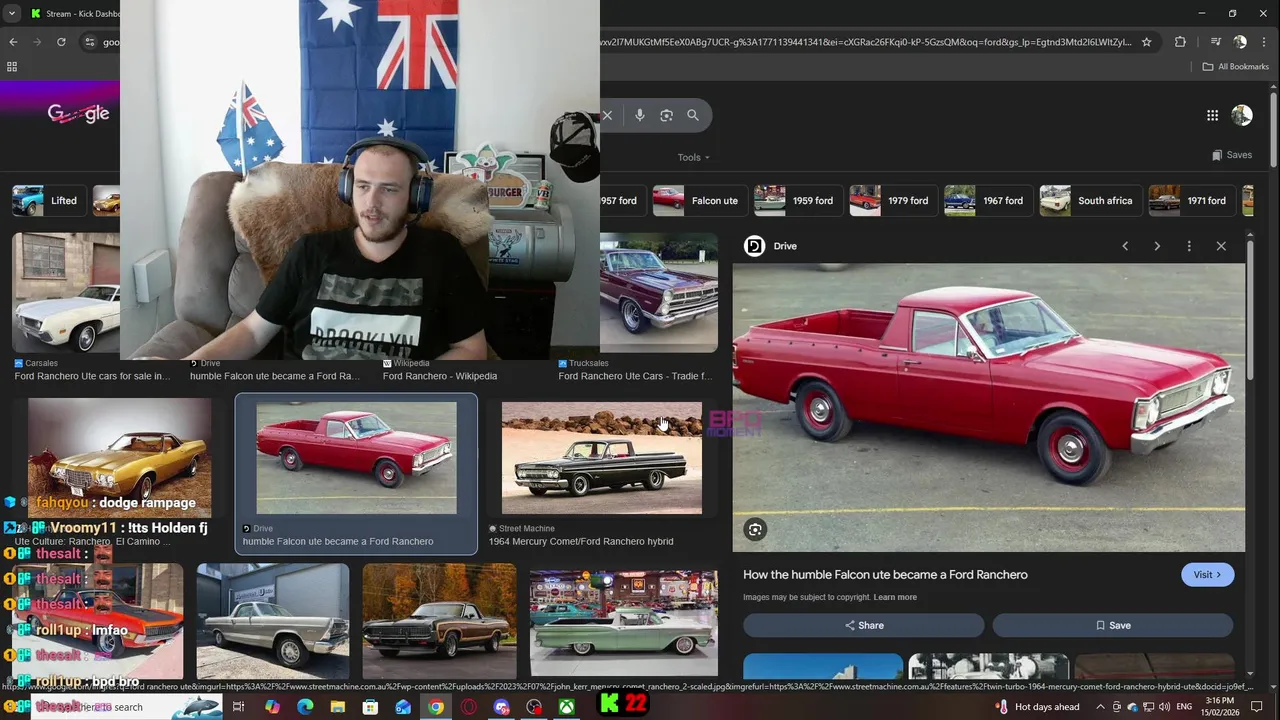Open the tab search dropdown
The height and width of the screenshot is (720, 1280).
coord(12,14)
